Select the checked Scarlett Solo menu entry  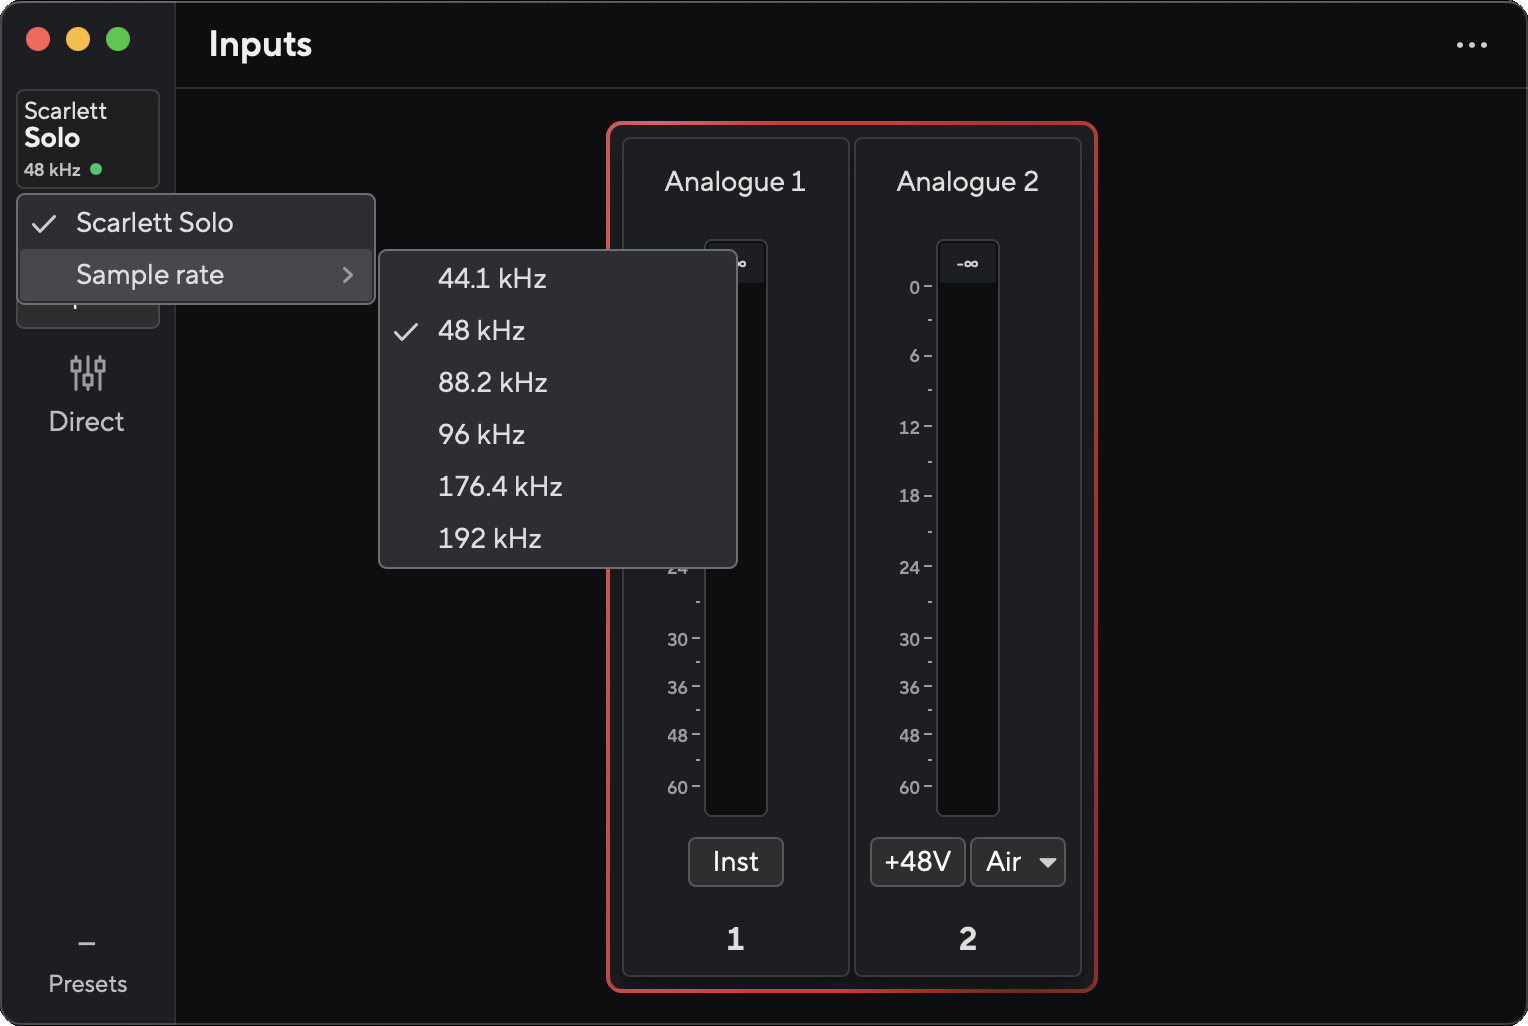pos(196,223)
